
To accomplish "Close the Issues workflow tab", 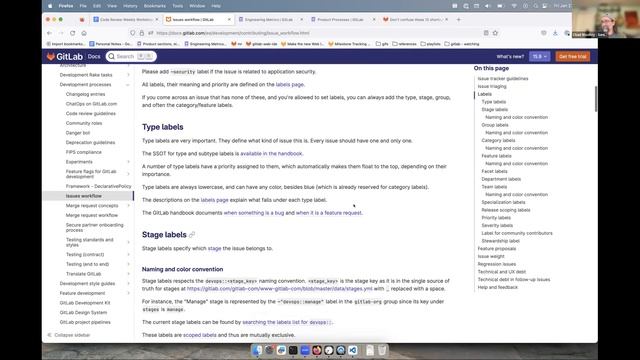I will pos(229,19).
